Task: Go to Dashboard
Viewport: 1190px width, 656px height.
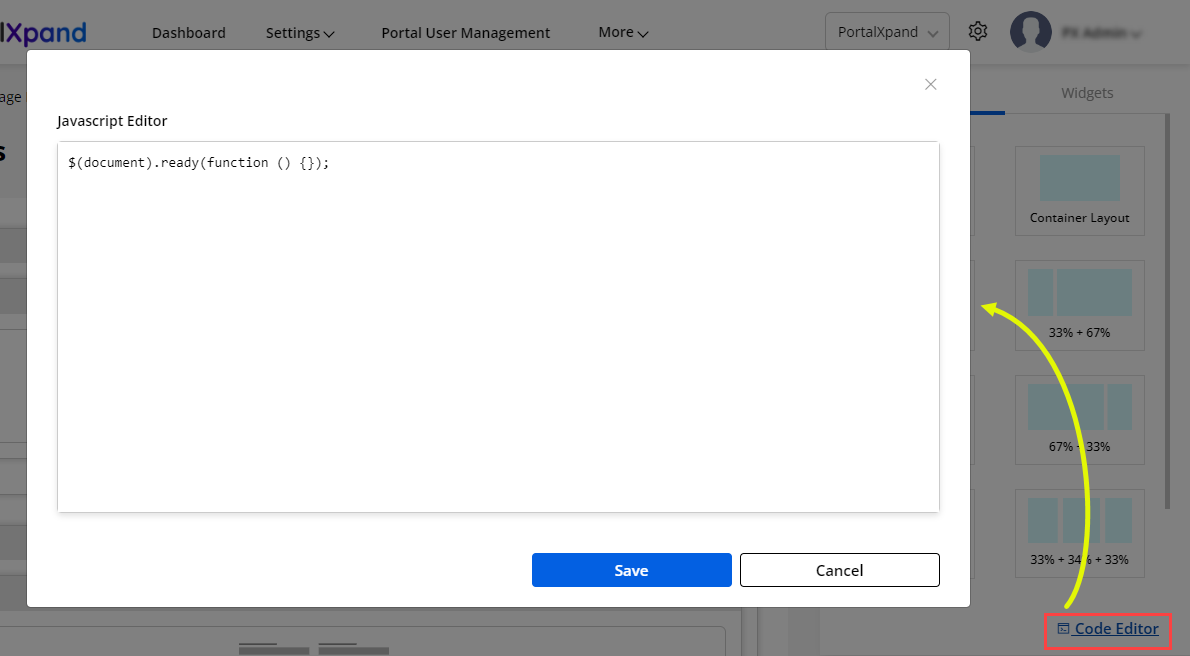Action: 188,33
